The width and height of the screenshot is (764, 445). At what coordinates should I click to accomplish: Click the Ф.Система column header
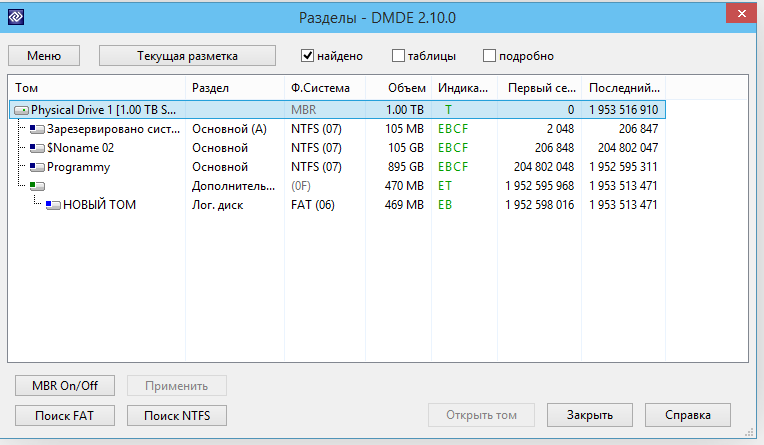pyautogui.click(x=325, y=88)
